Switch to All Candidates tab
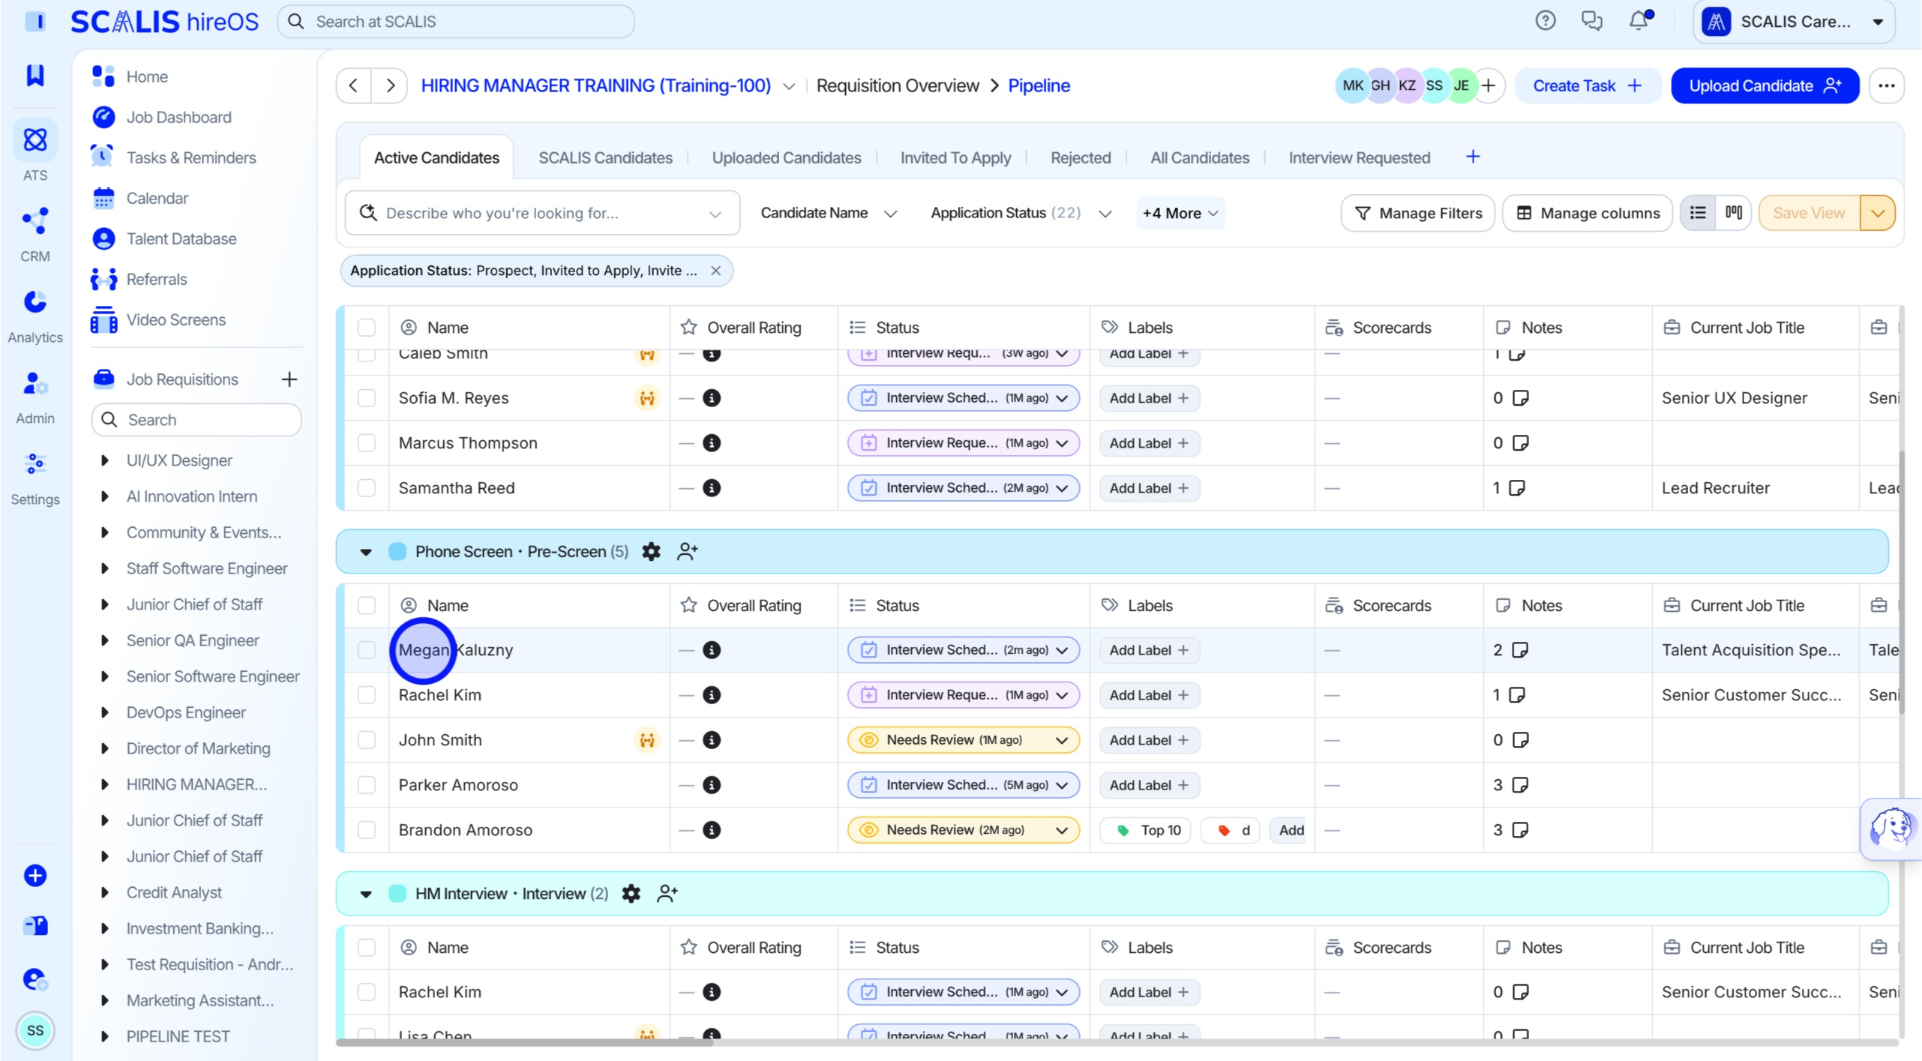This screenshot has width=1922, height=1061. [1199, 158]
